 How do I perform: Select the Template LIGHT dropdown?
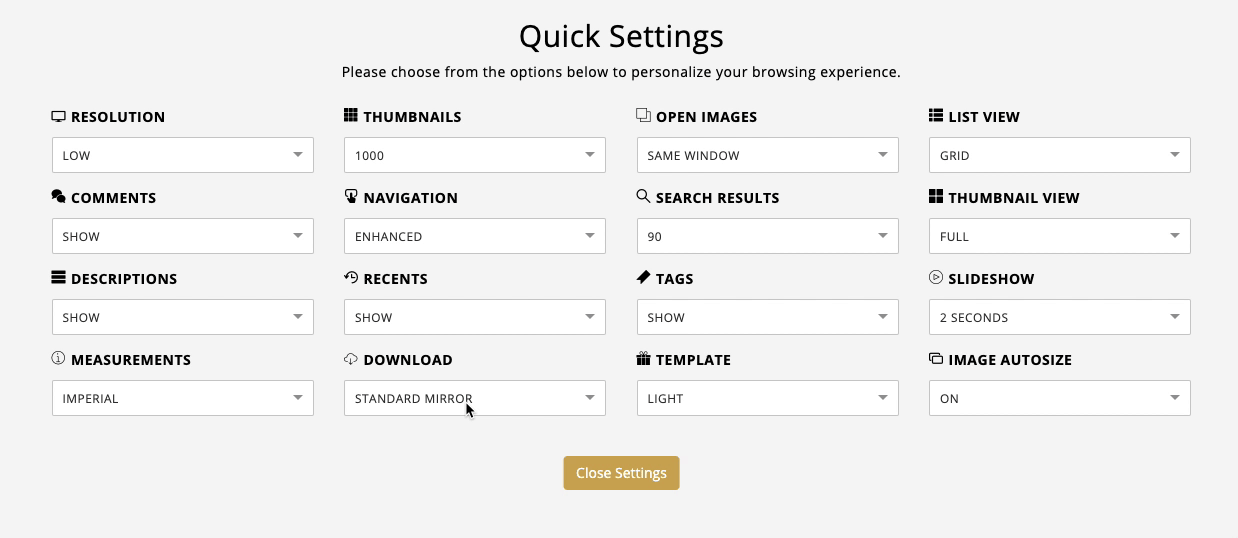(x=767, y=398)
